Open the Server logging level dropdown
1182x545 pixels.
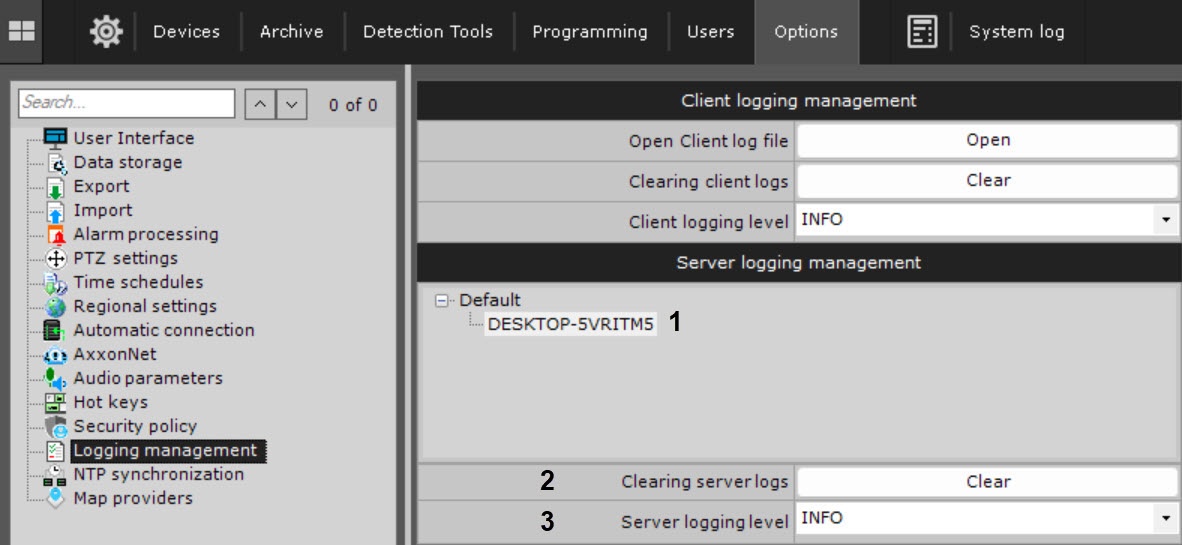1165,519
